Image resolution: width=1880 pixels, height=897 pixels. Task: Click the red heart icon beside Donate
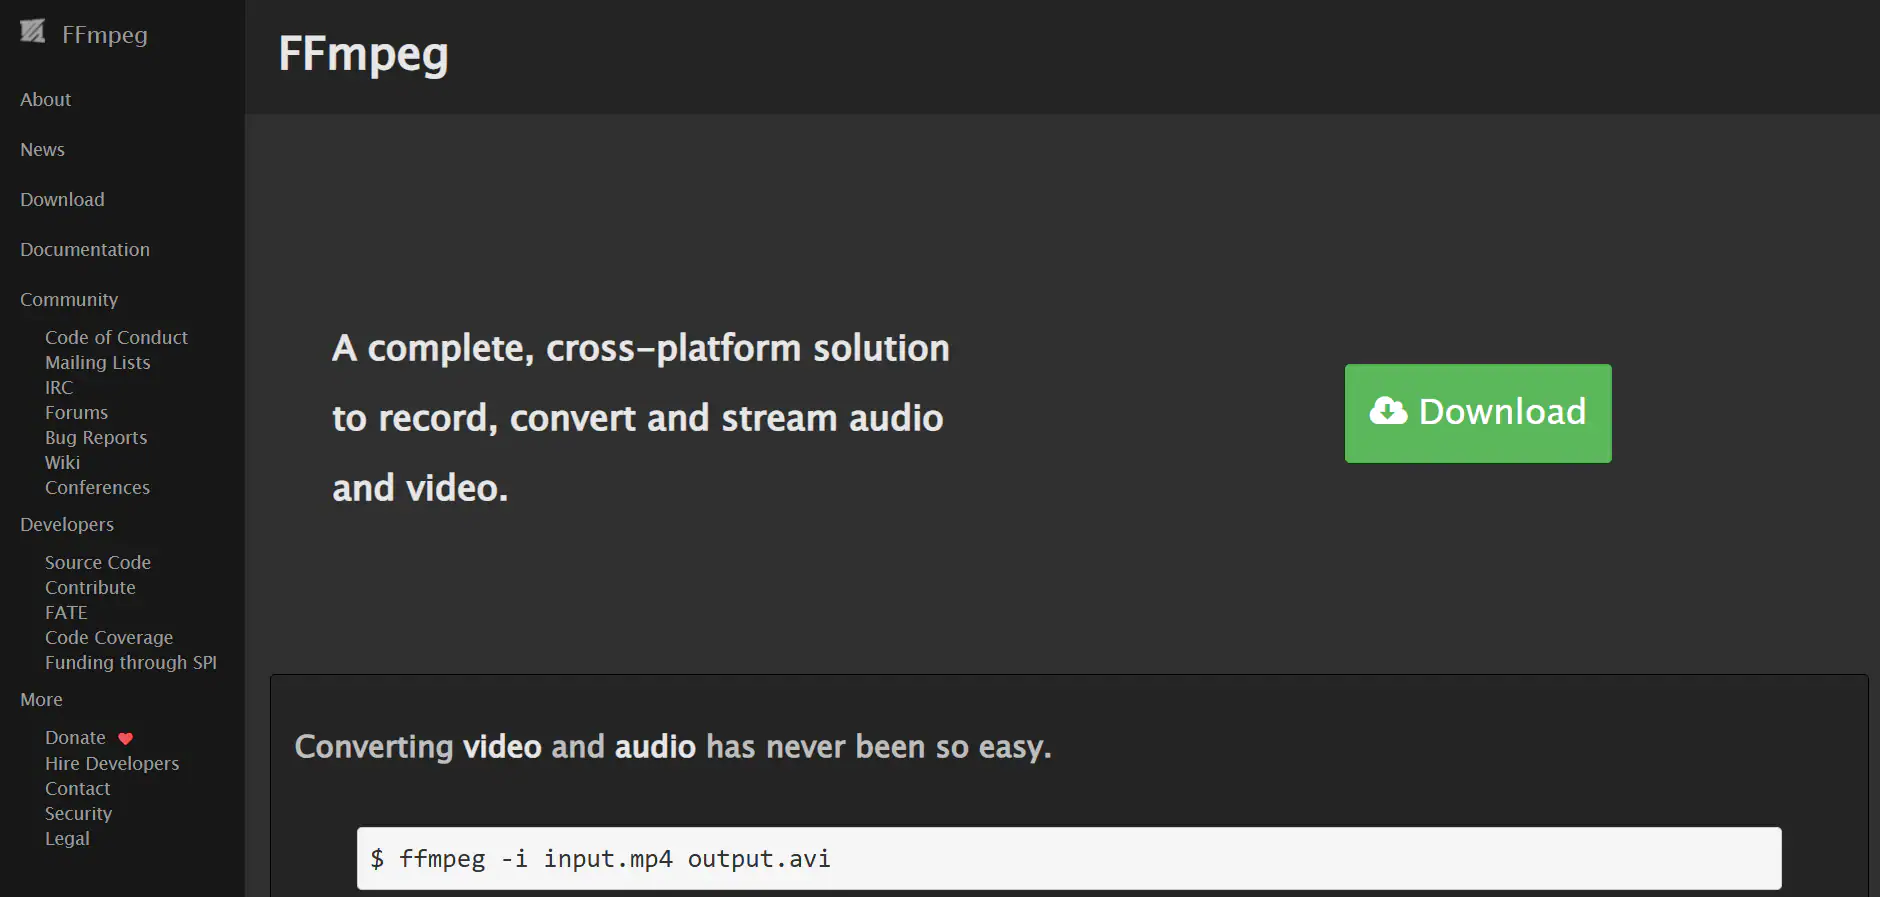pyautogui.click(x=125, y=739)
